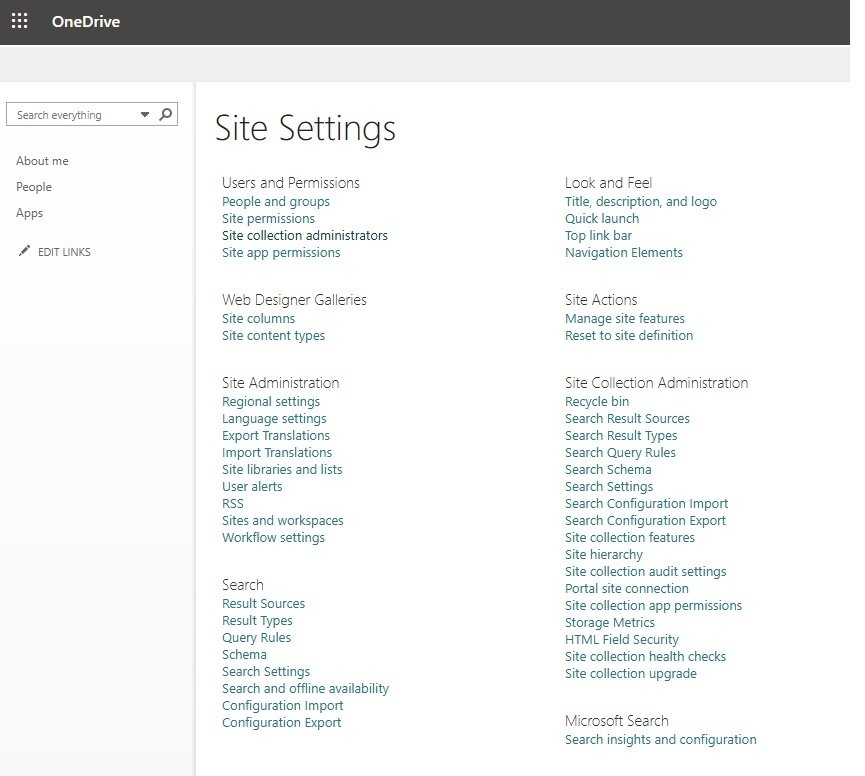Open RSS settings link

pyautogui.click(x=233, y=504)
